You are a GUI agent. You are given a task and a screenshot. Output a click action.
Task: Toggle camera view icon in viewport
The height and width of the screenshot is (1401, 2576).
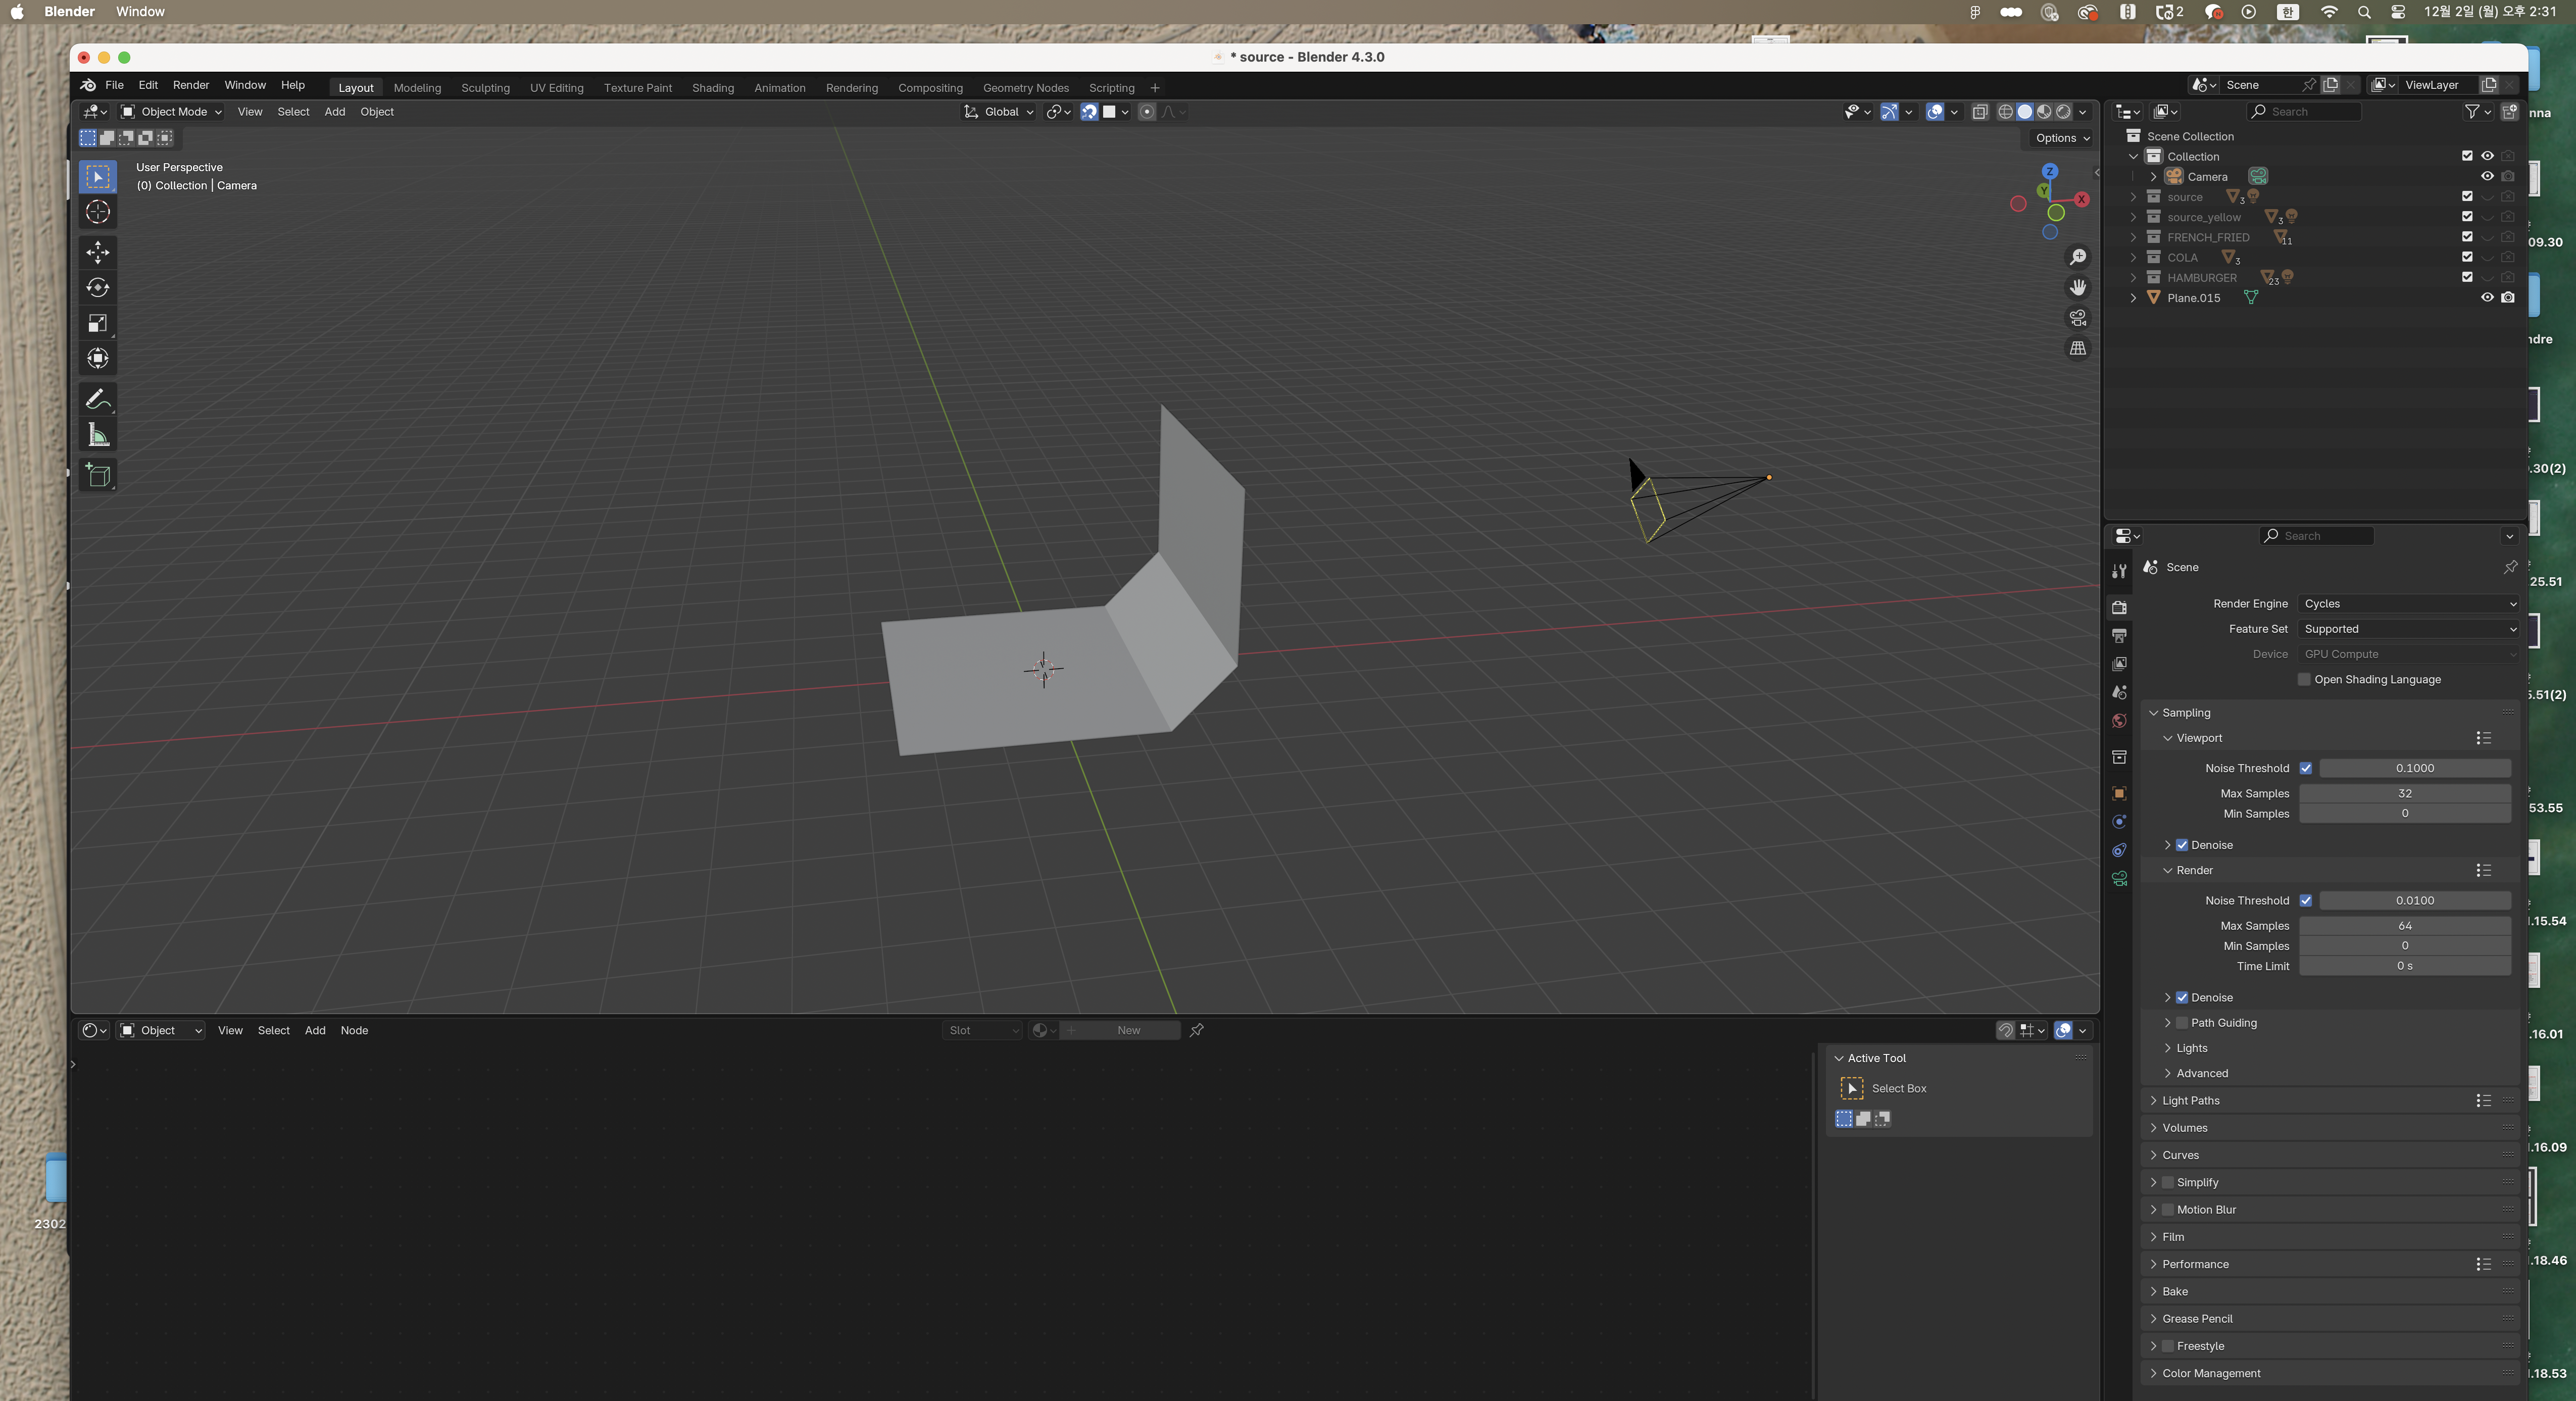(2077, 317)
